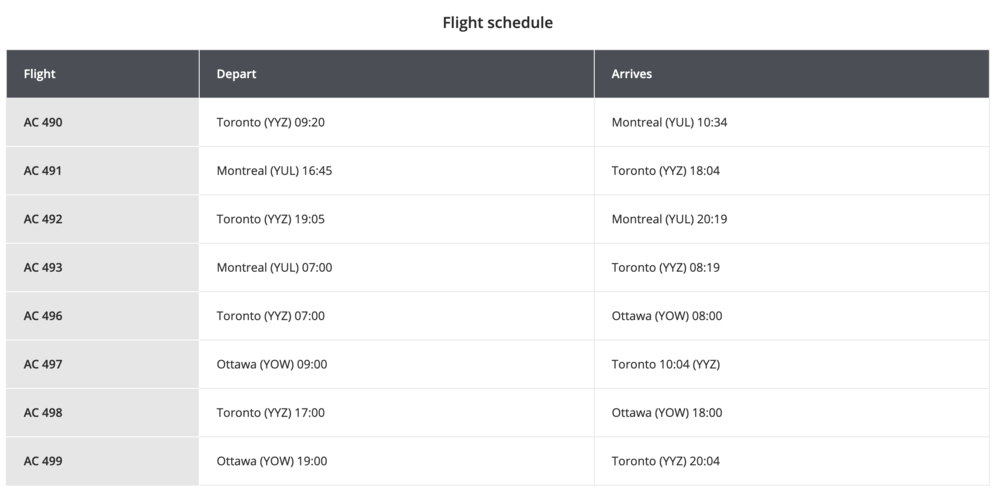Viewport: 1000px width, 495px height.
Task: Click the Toronto (YYZ) 08:19 arrival cell
Action: pos(665,268)
